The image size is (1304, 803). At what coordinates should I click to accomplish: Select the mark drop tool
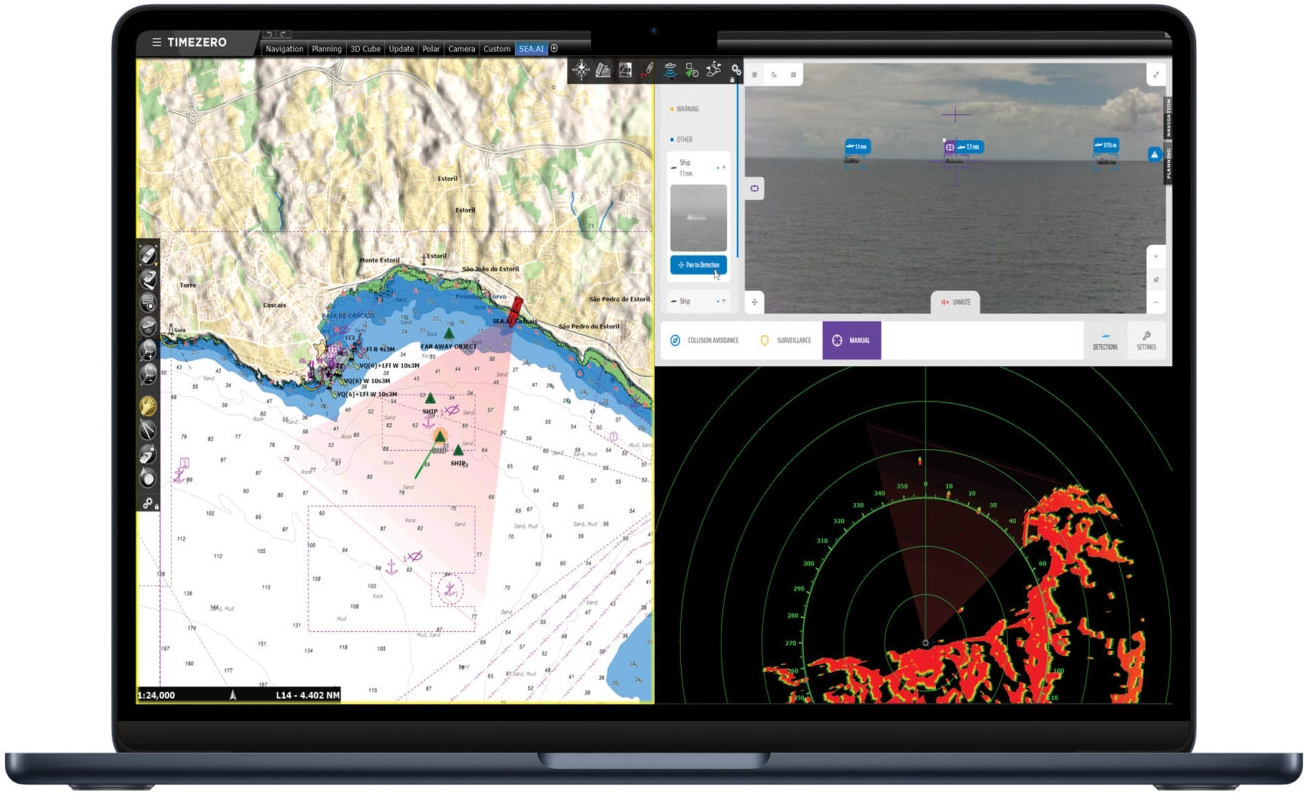click(x=148, y=479)
